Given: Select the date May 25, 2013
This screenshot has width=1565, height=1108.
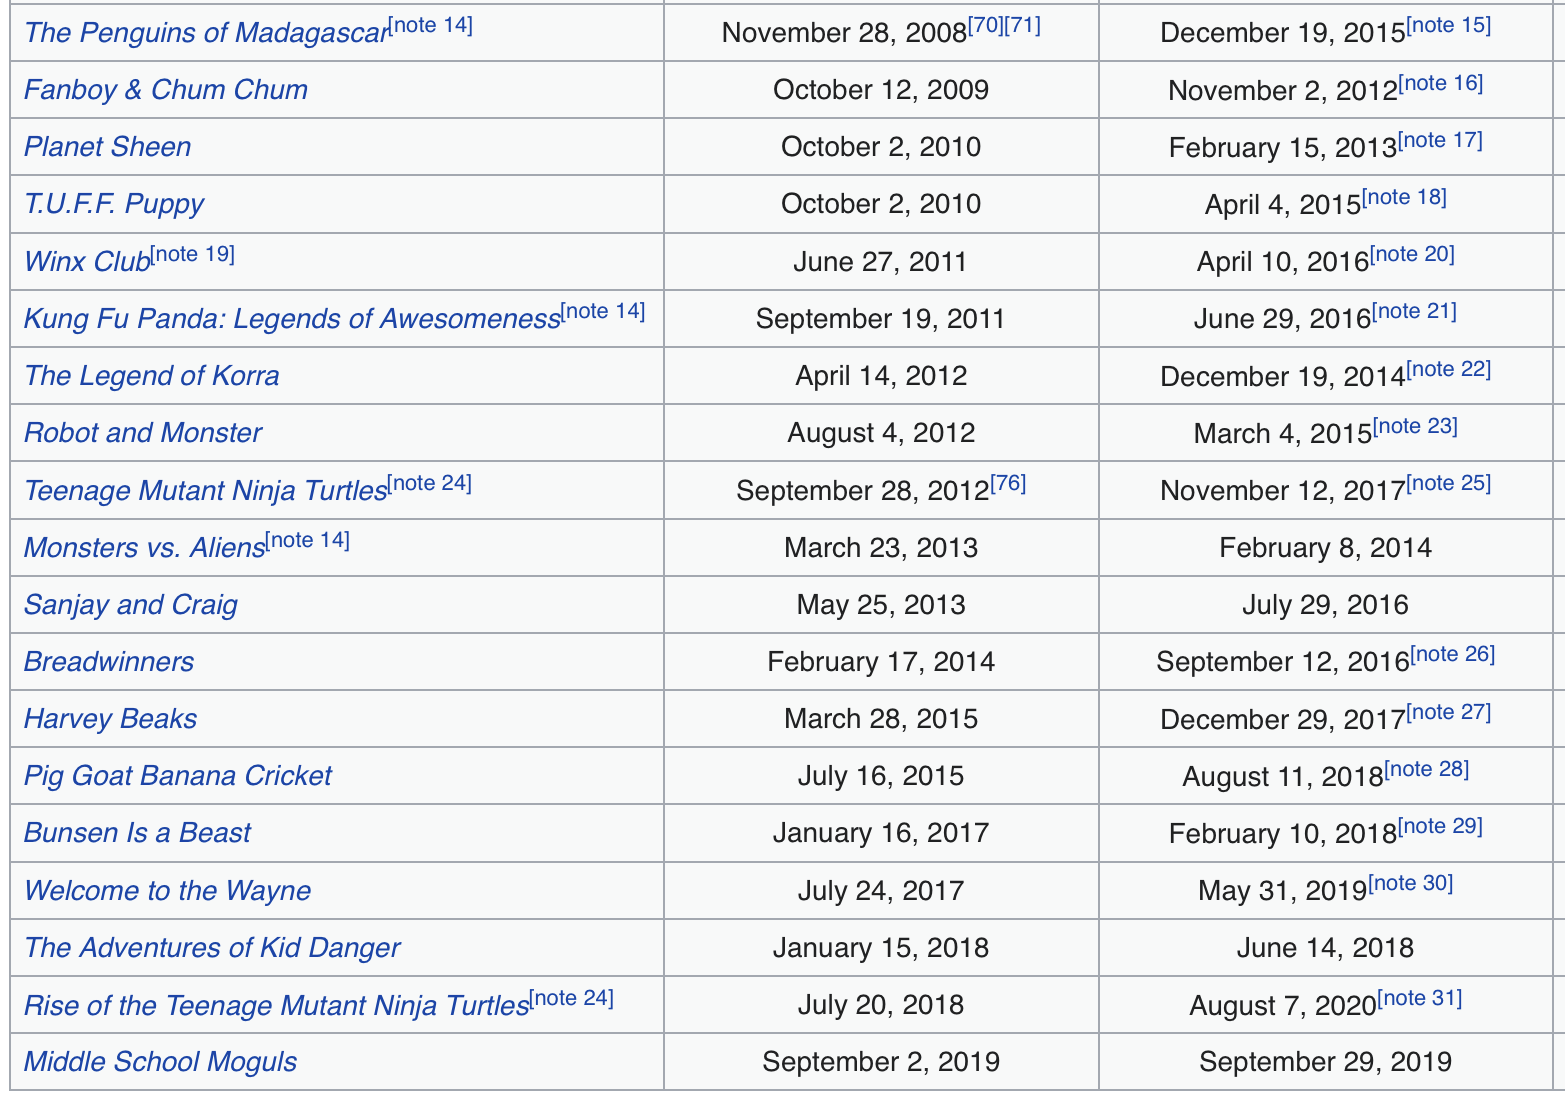Looking at the screenshot, I should point(881,605).
